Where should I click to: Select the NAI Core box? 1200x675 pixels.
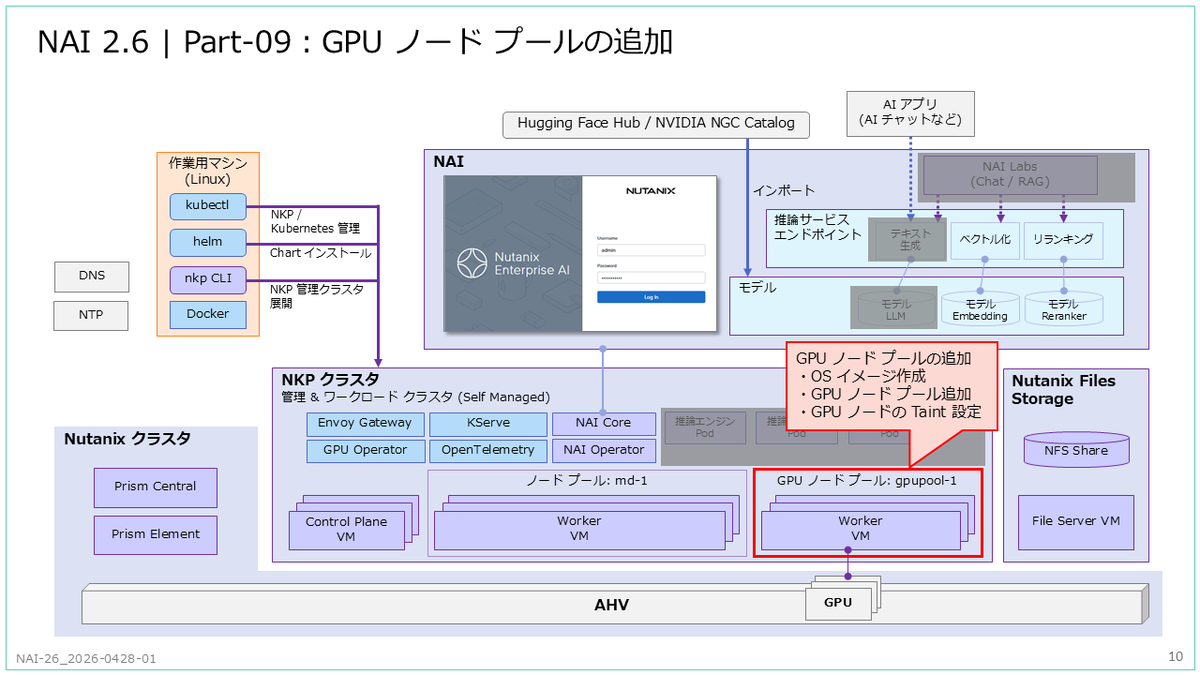604,423
